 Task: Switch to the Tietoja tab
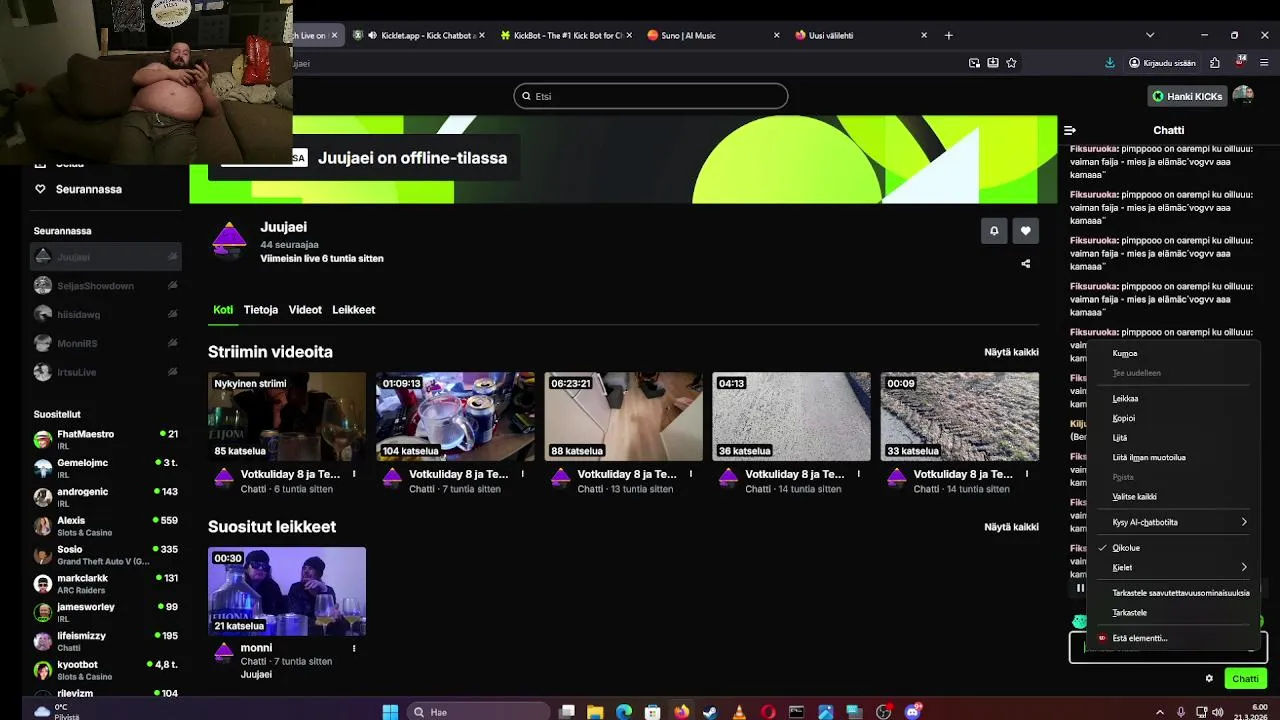[x=261, y=310]
